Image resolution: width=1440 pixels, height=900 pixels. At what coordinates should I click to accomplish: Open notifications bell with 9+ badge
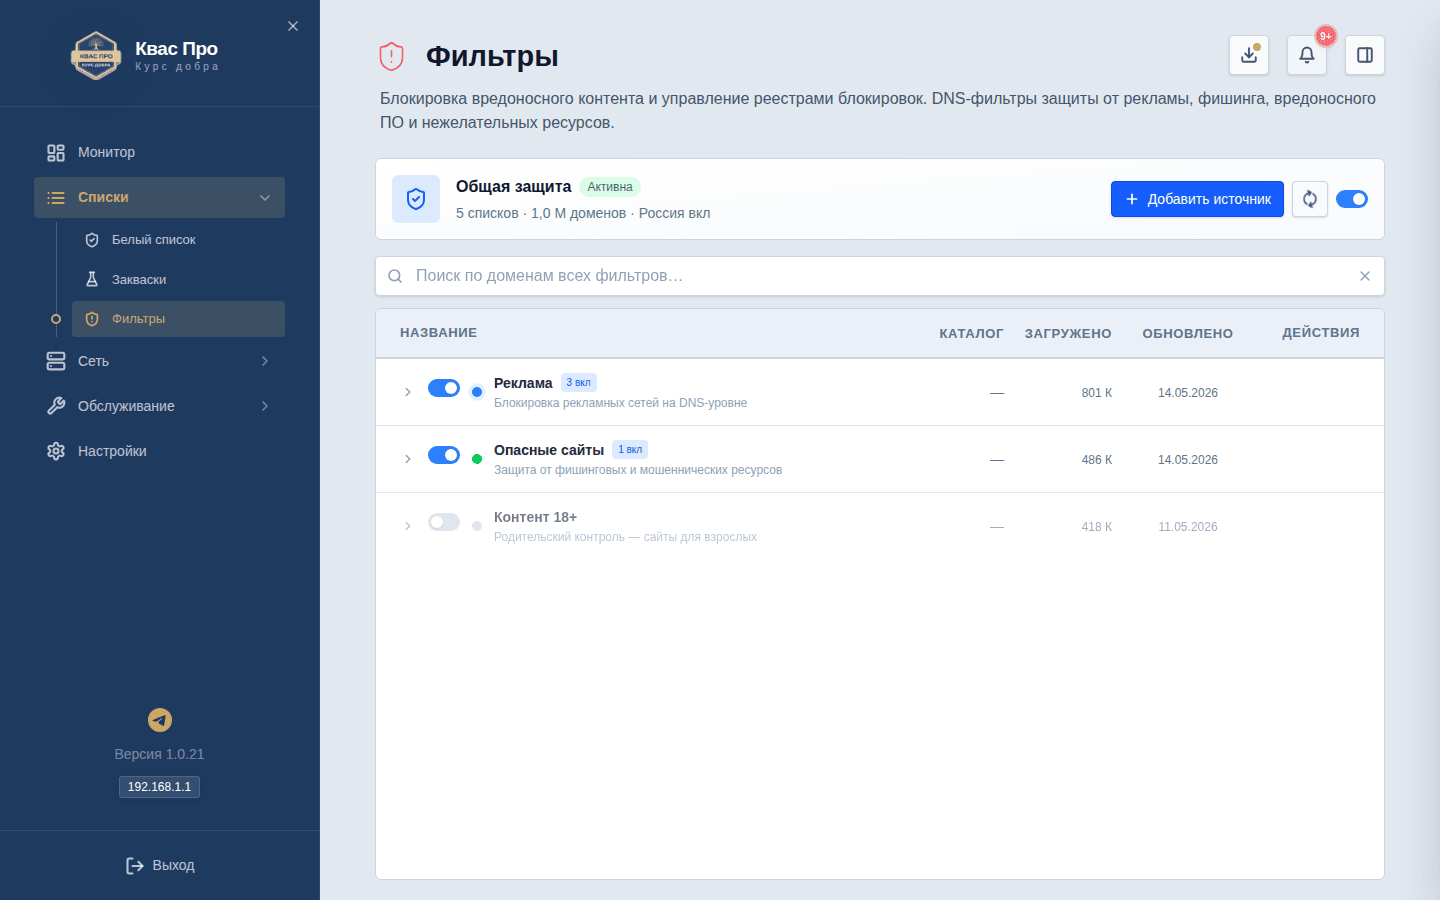[1307, 55]
